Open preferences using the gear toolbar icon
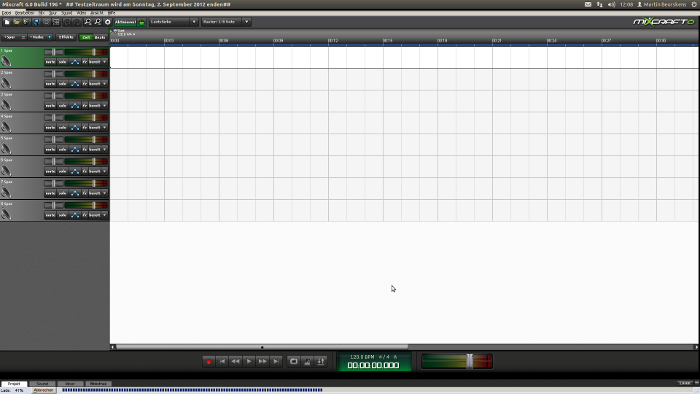Screen dimensions: 700x394 coord(108,22)
